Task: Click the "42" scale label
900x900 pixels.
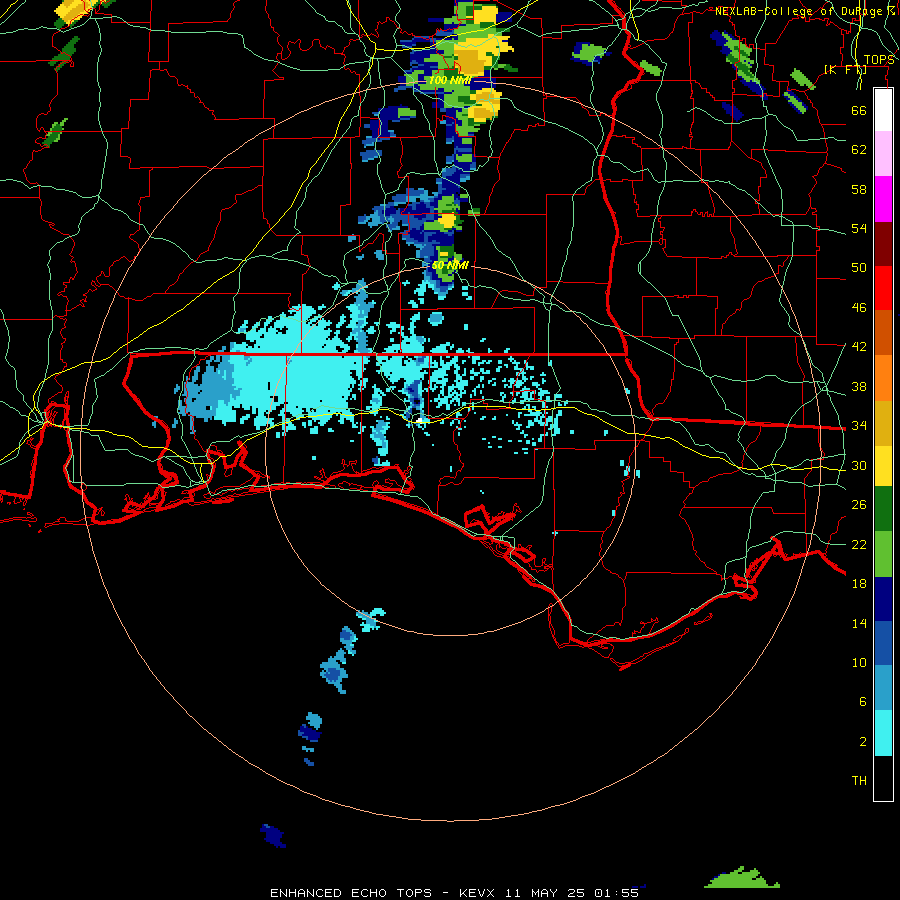Action: [x=859, y=347]
